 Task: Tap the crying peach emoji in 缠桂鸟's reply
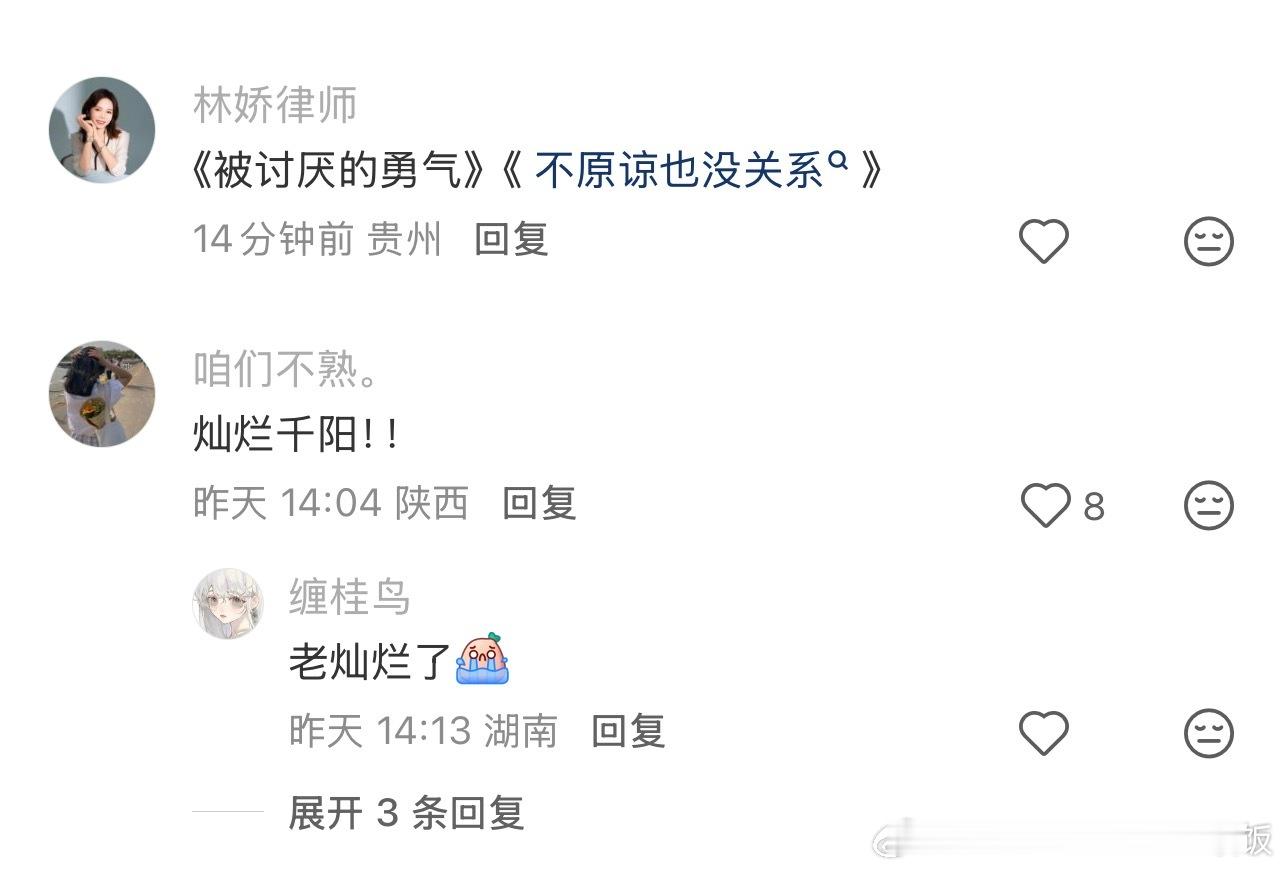pyautogui.click(x=482, y=659)
